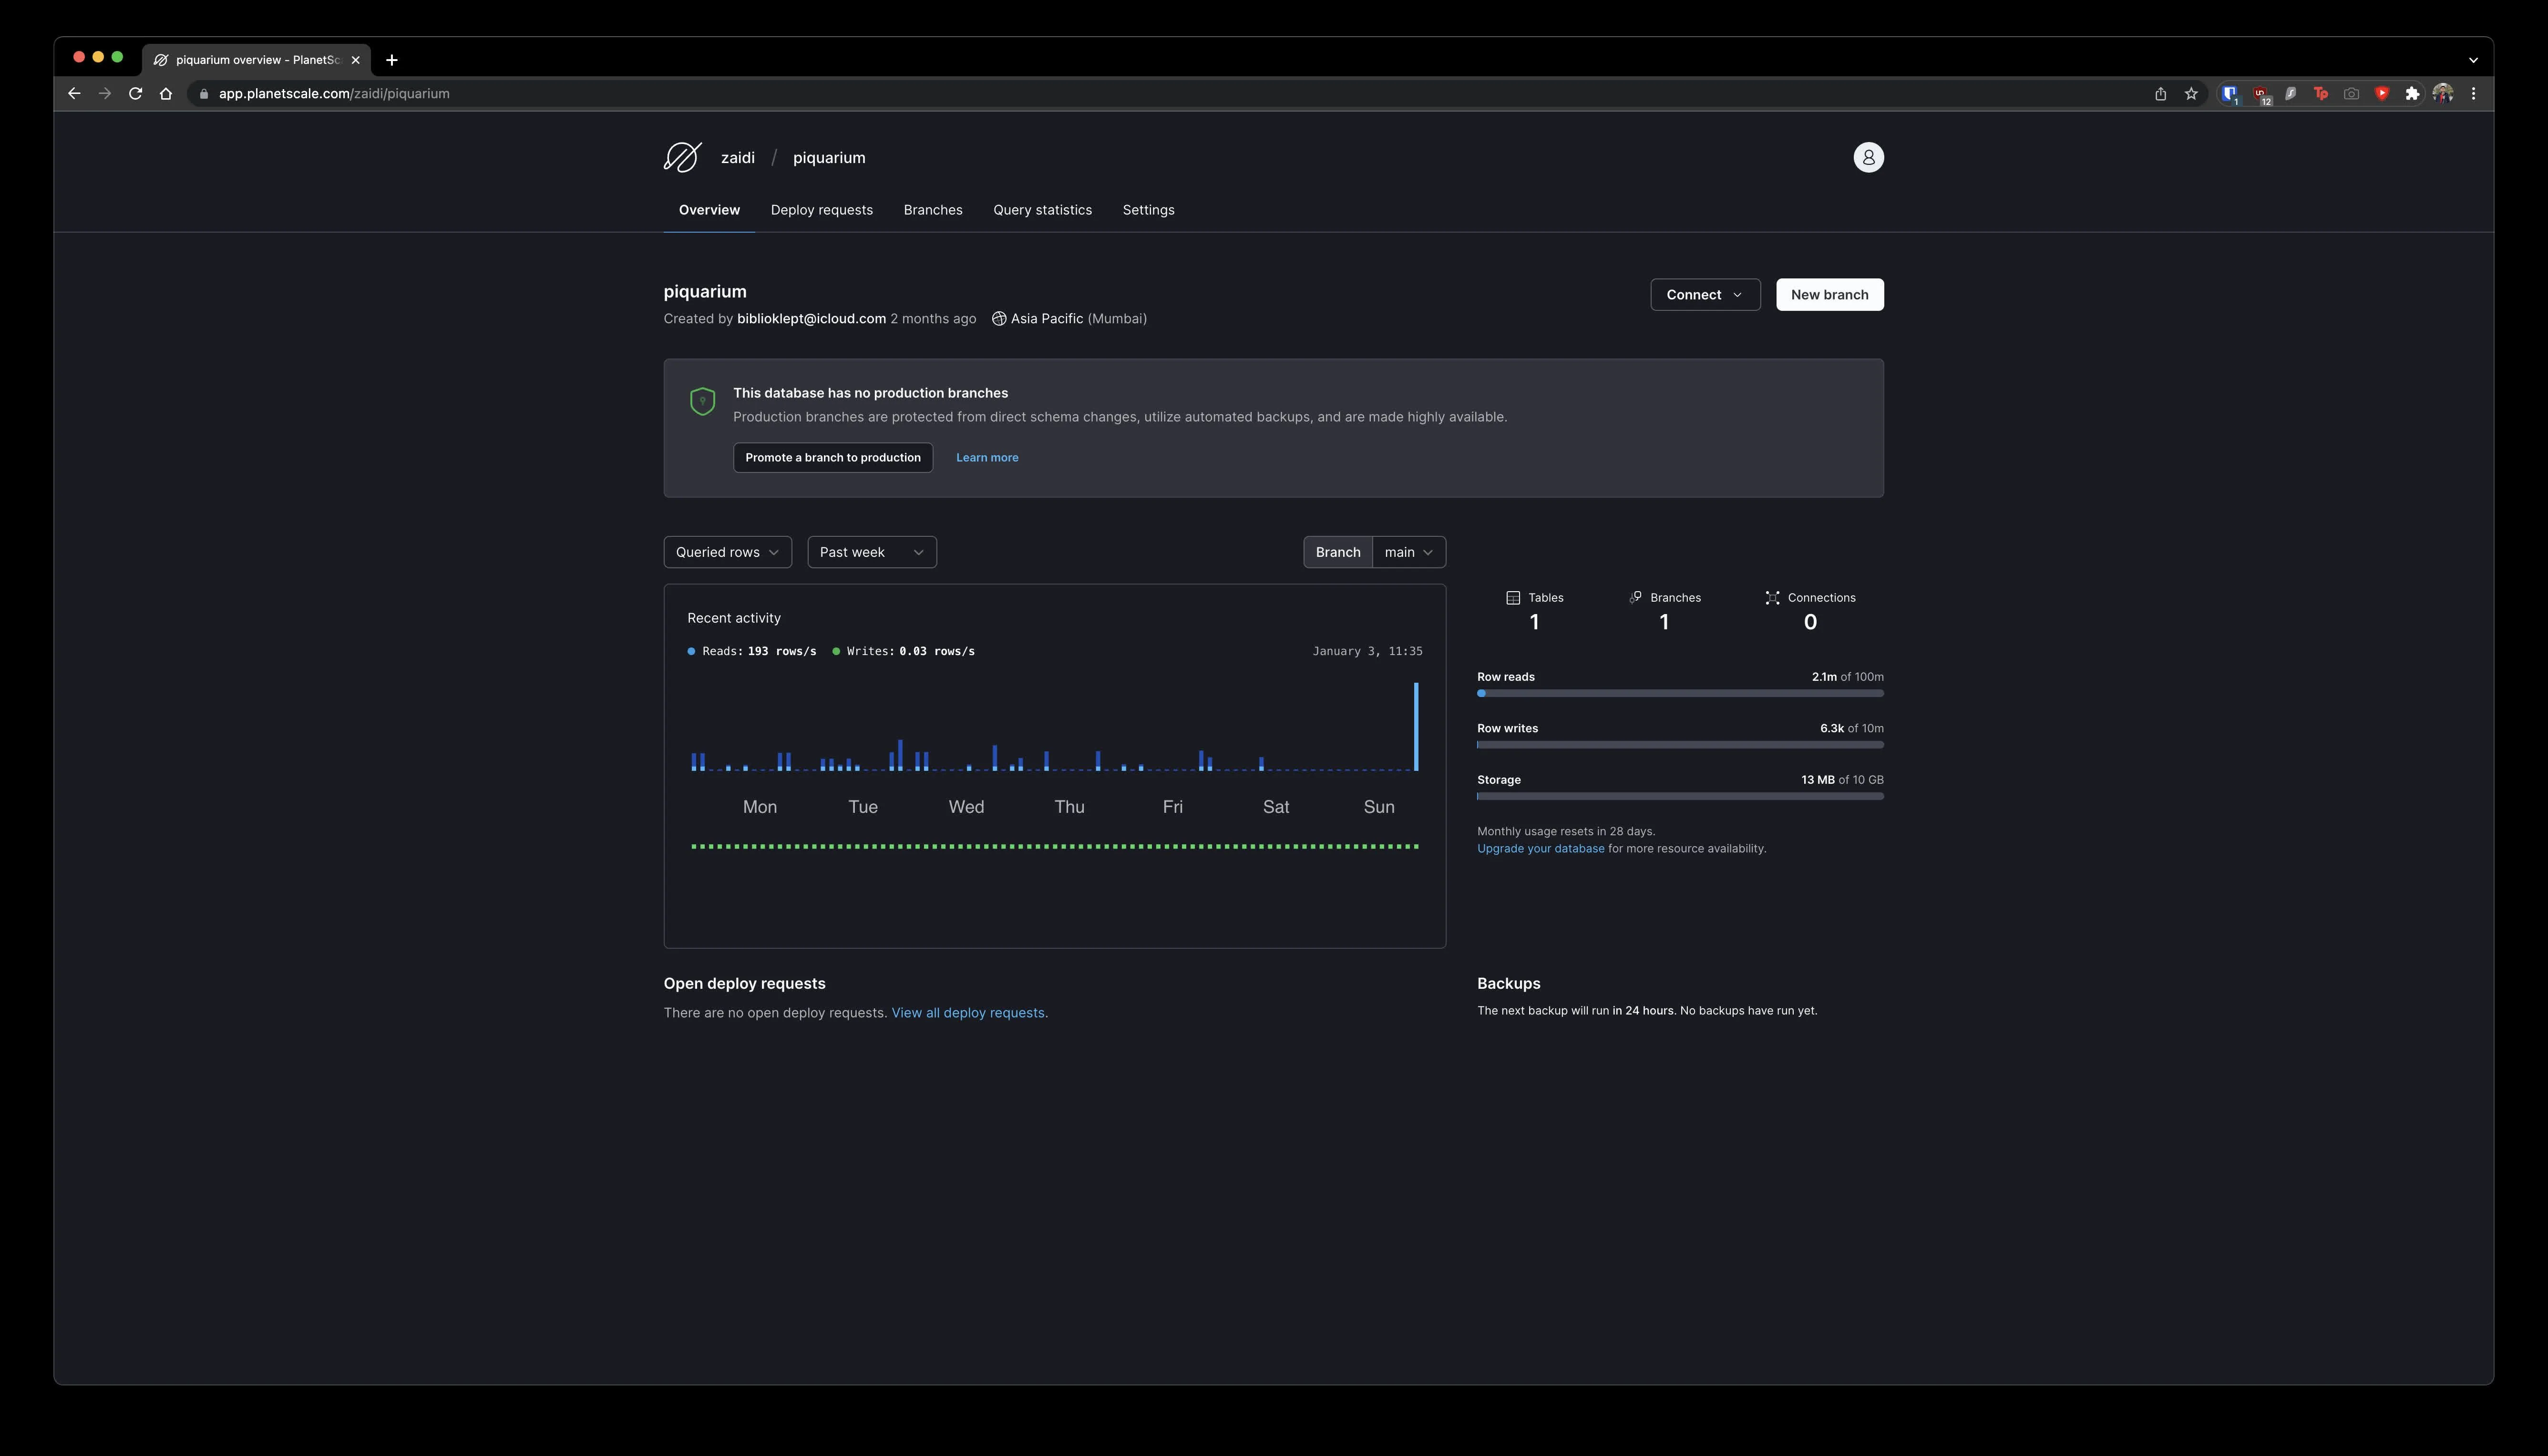This screenshot has height=1456, width=2548.
Task: Click the Connections stat icon
Action: pyautogui.click(x=1772, y=597)
